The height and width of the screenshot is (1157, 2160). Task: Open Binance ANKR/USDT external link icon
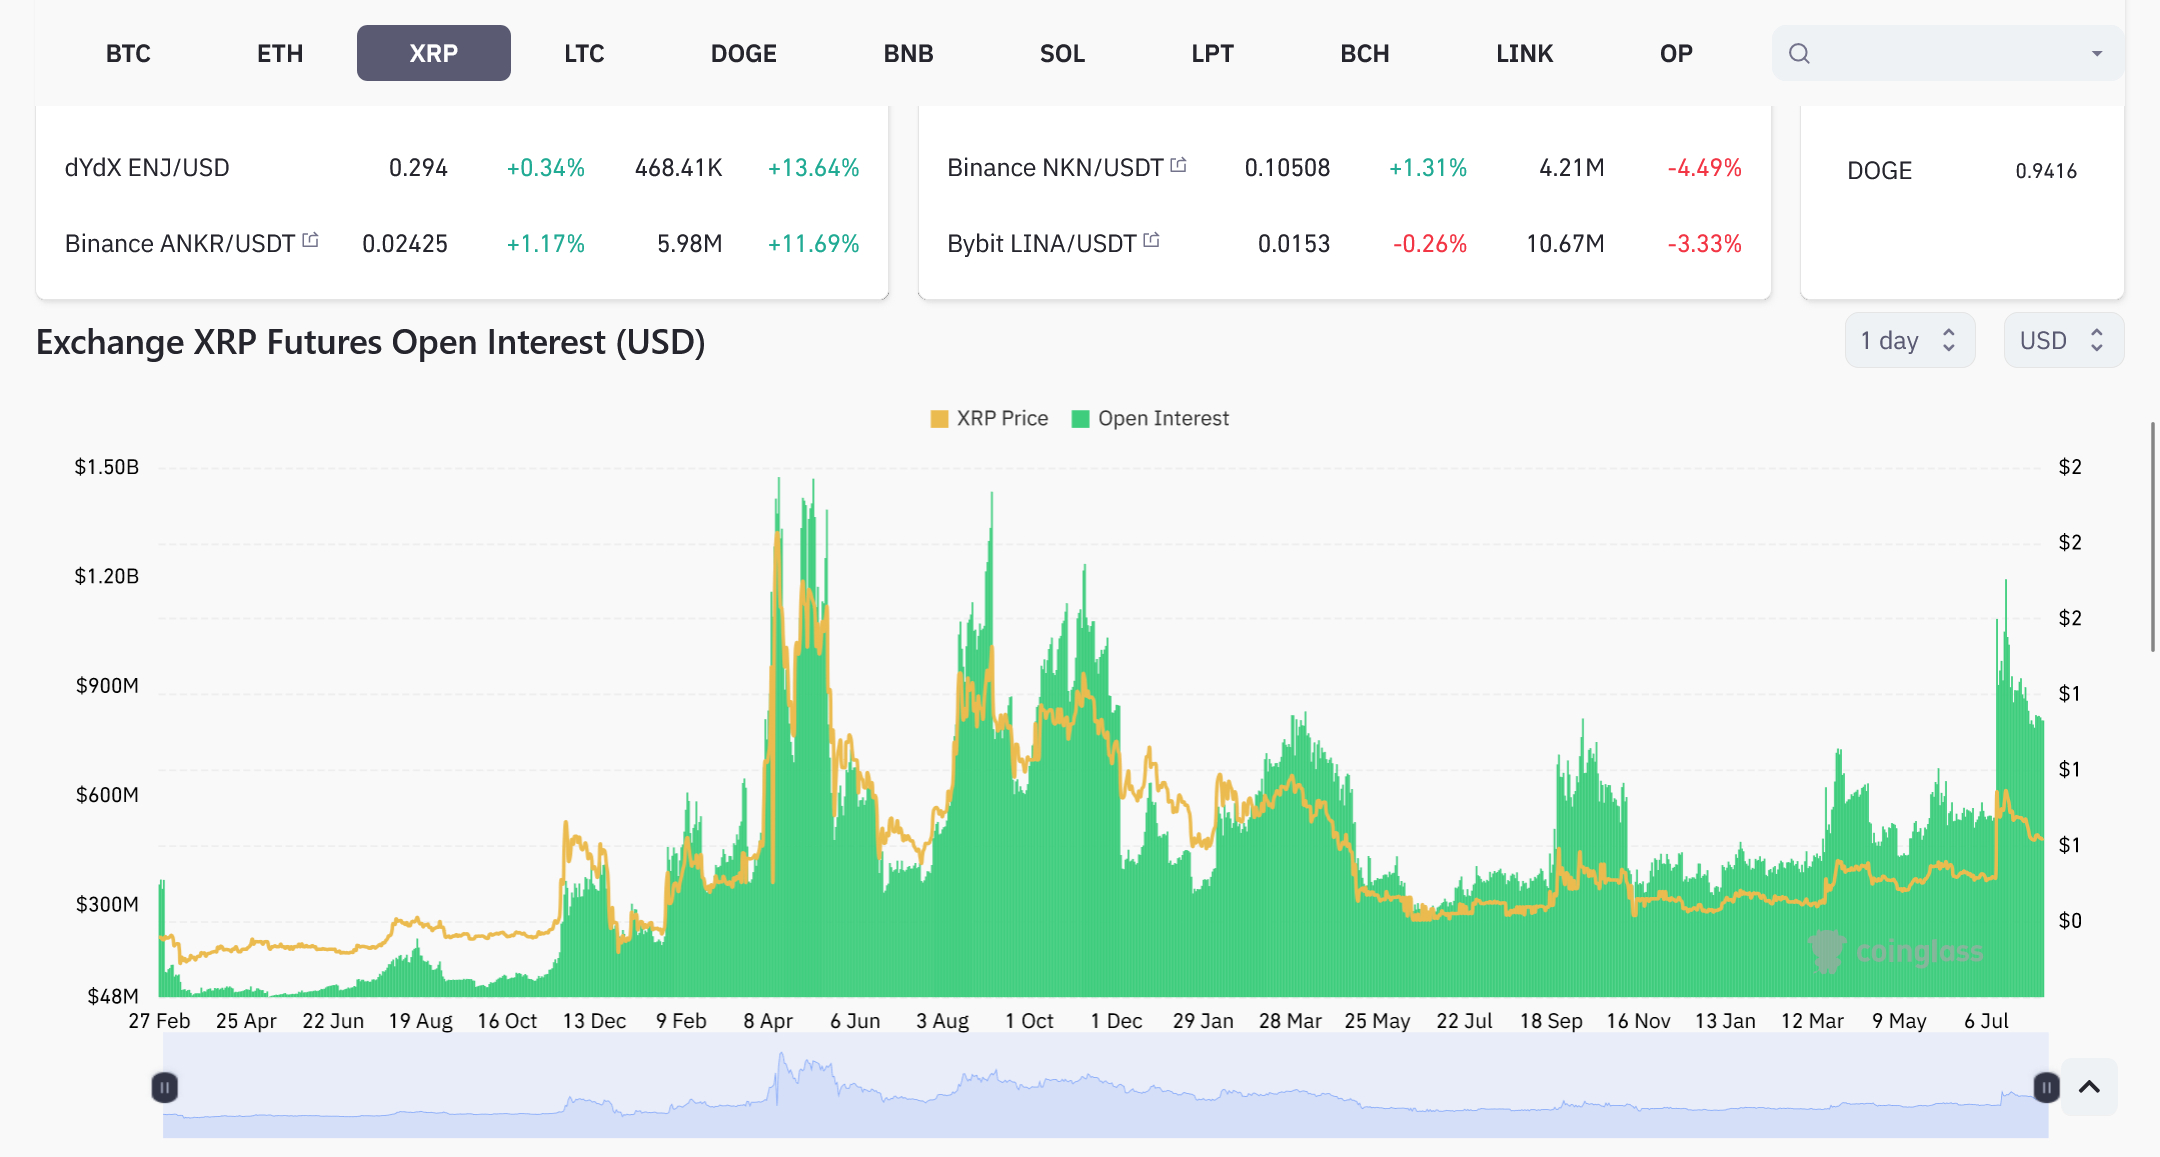[310, 240]
